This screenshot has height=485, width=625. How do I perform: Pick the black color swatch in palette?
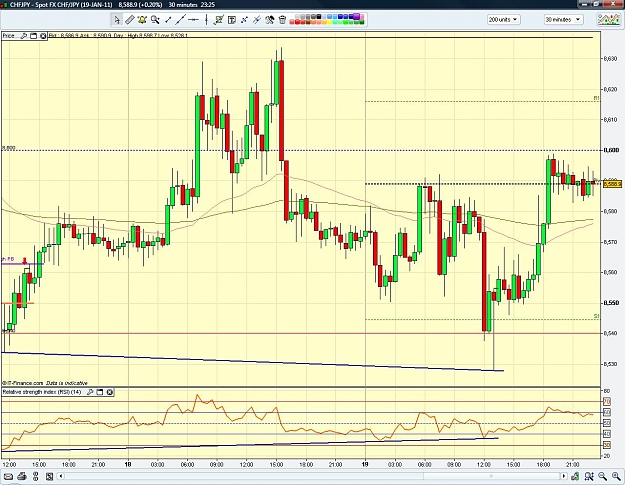[319, 17]
